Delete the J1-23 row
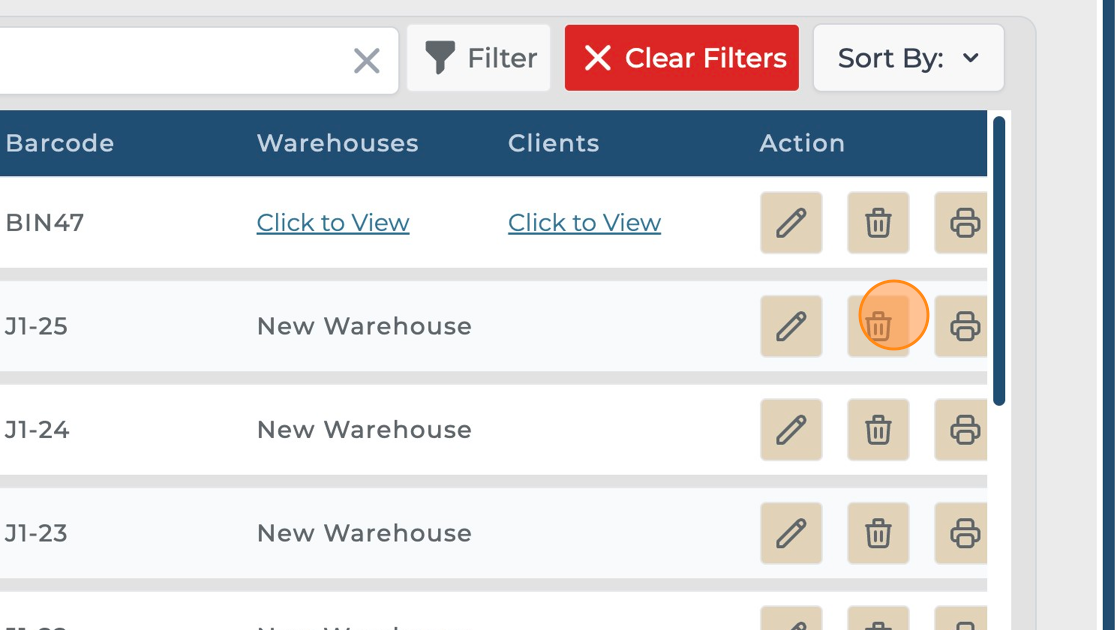The image size is (1120, 630). (x=878, y=533)
